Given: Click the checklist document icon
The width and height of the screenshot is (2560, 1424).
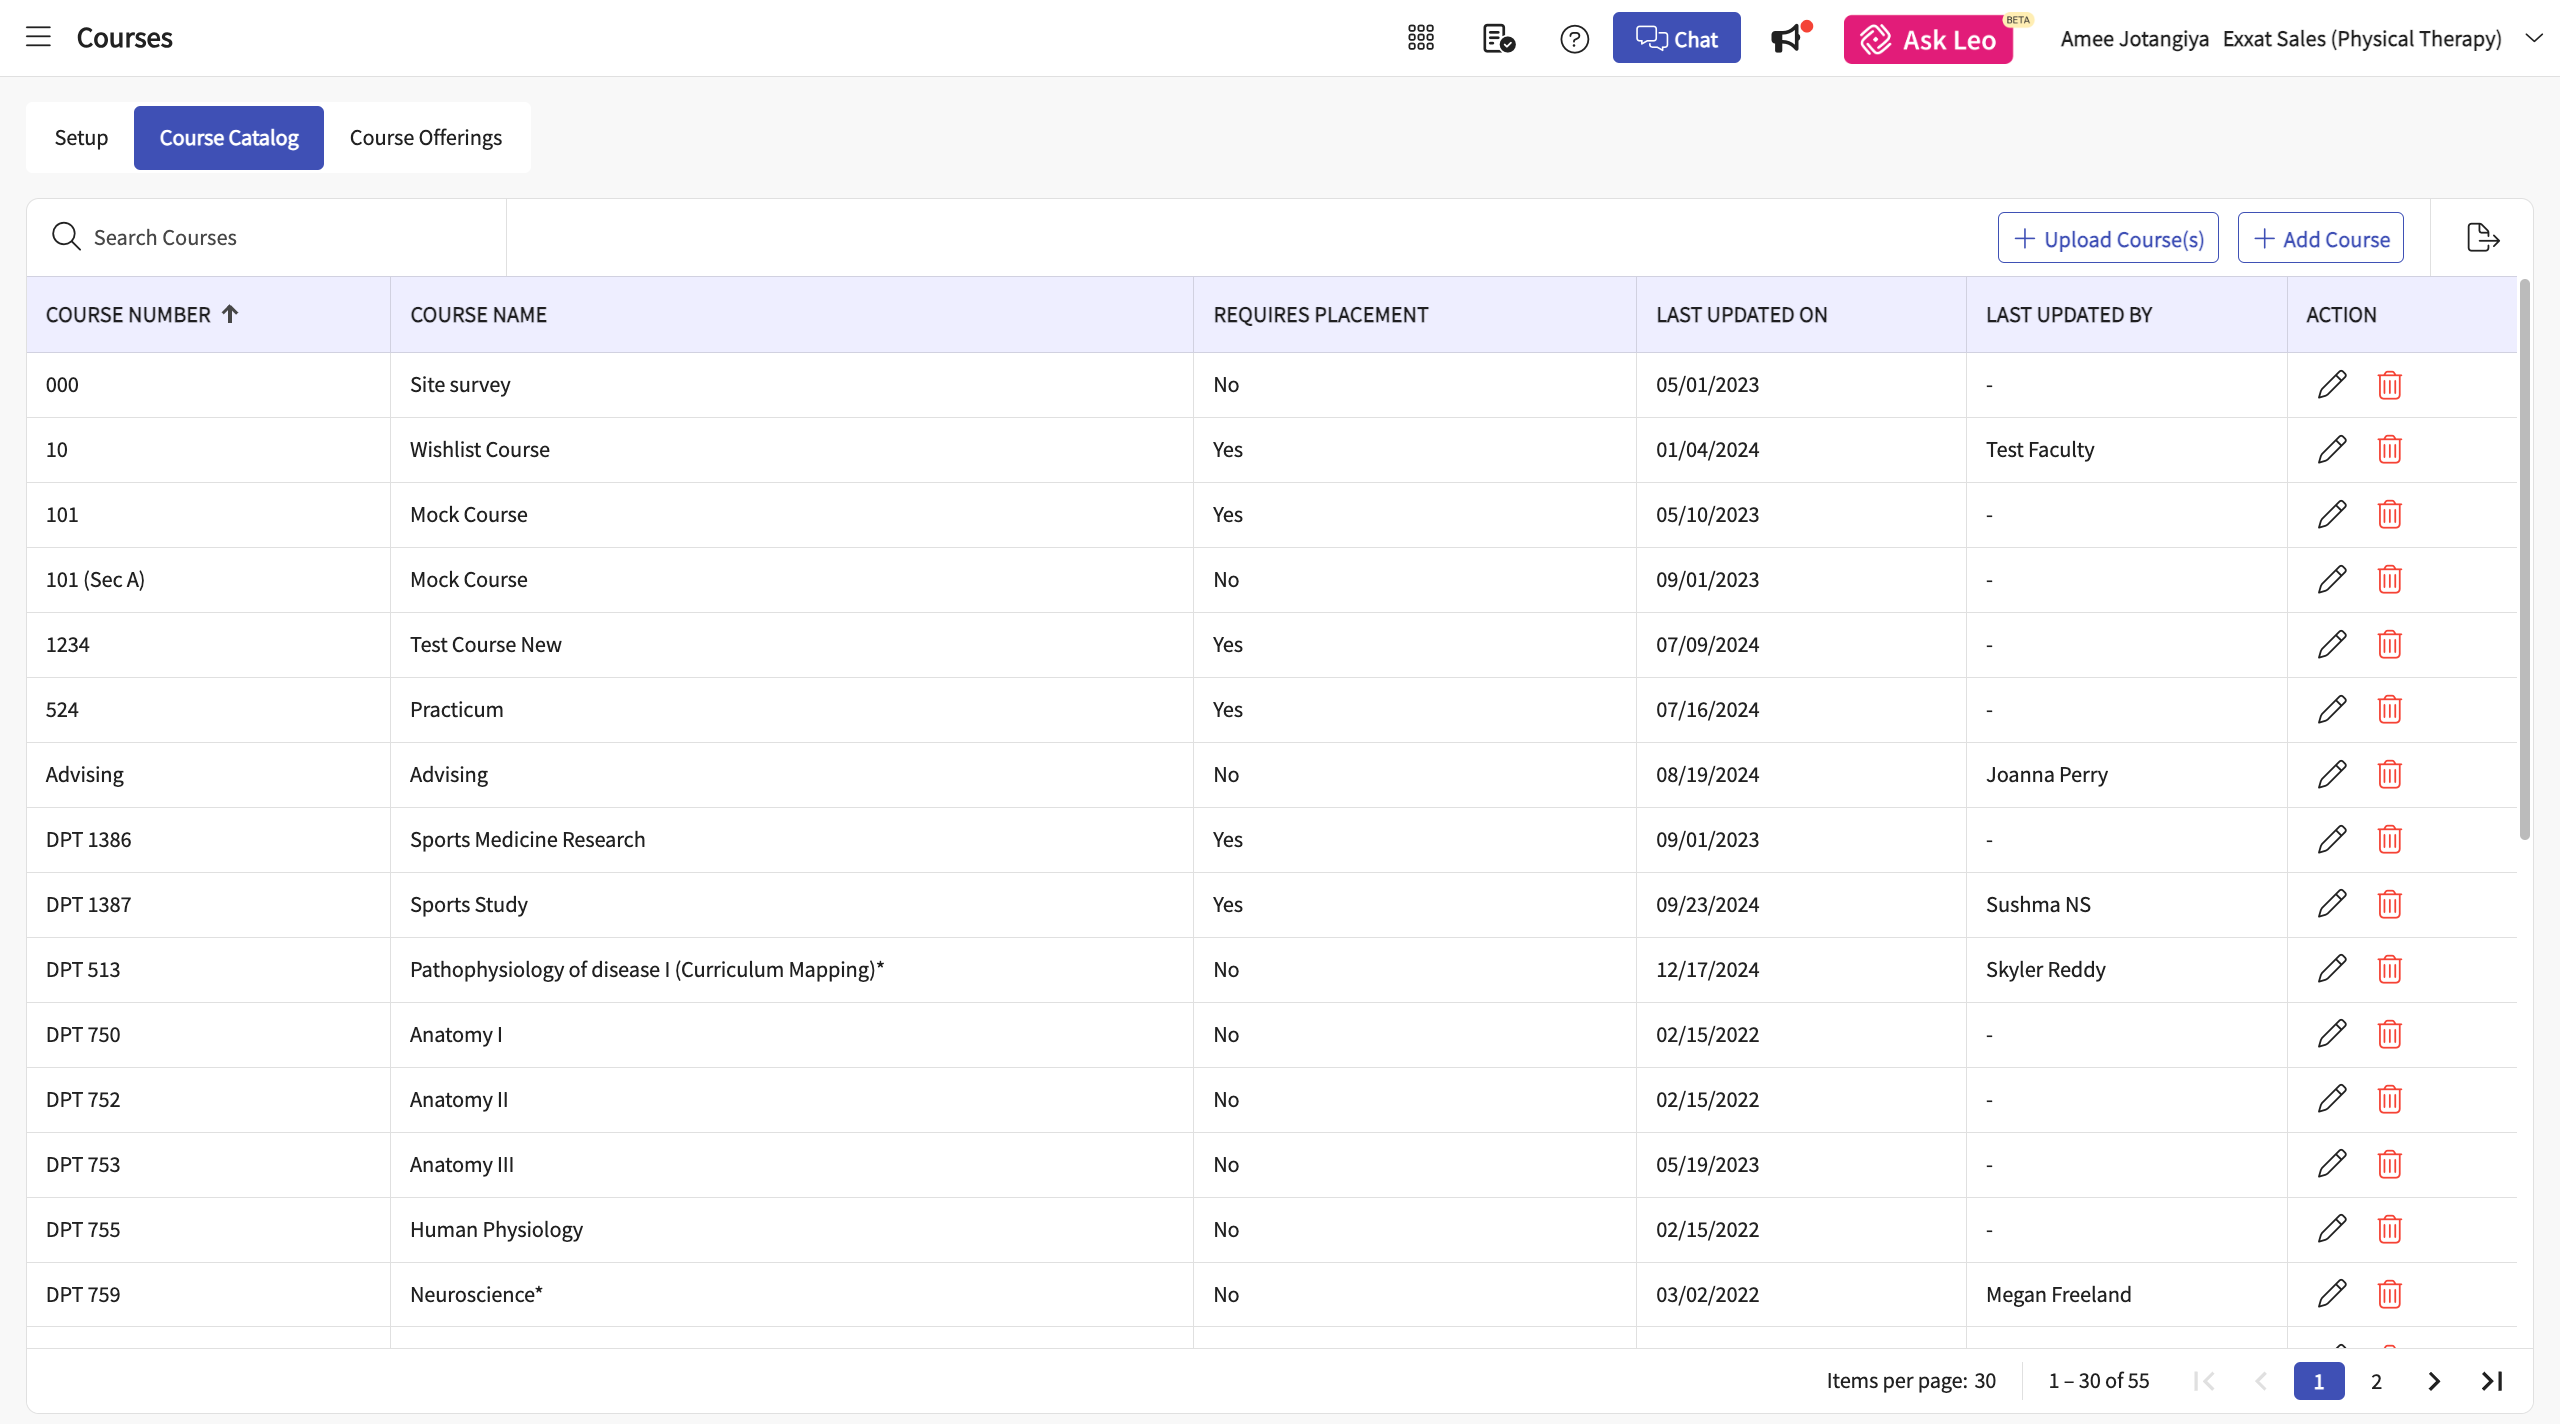Looking at the screenshot, I should pos(1497,39).
